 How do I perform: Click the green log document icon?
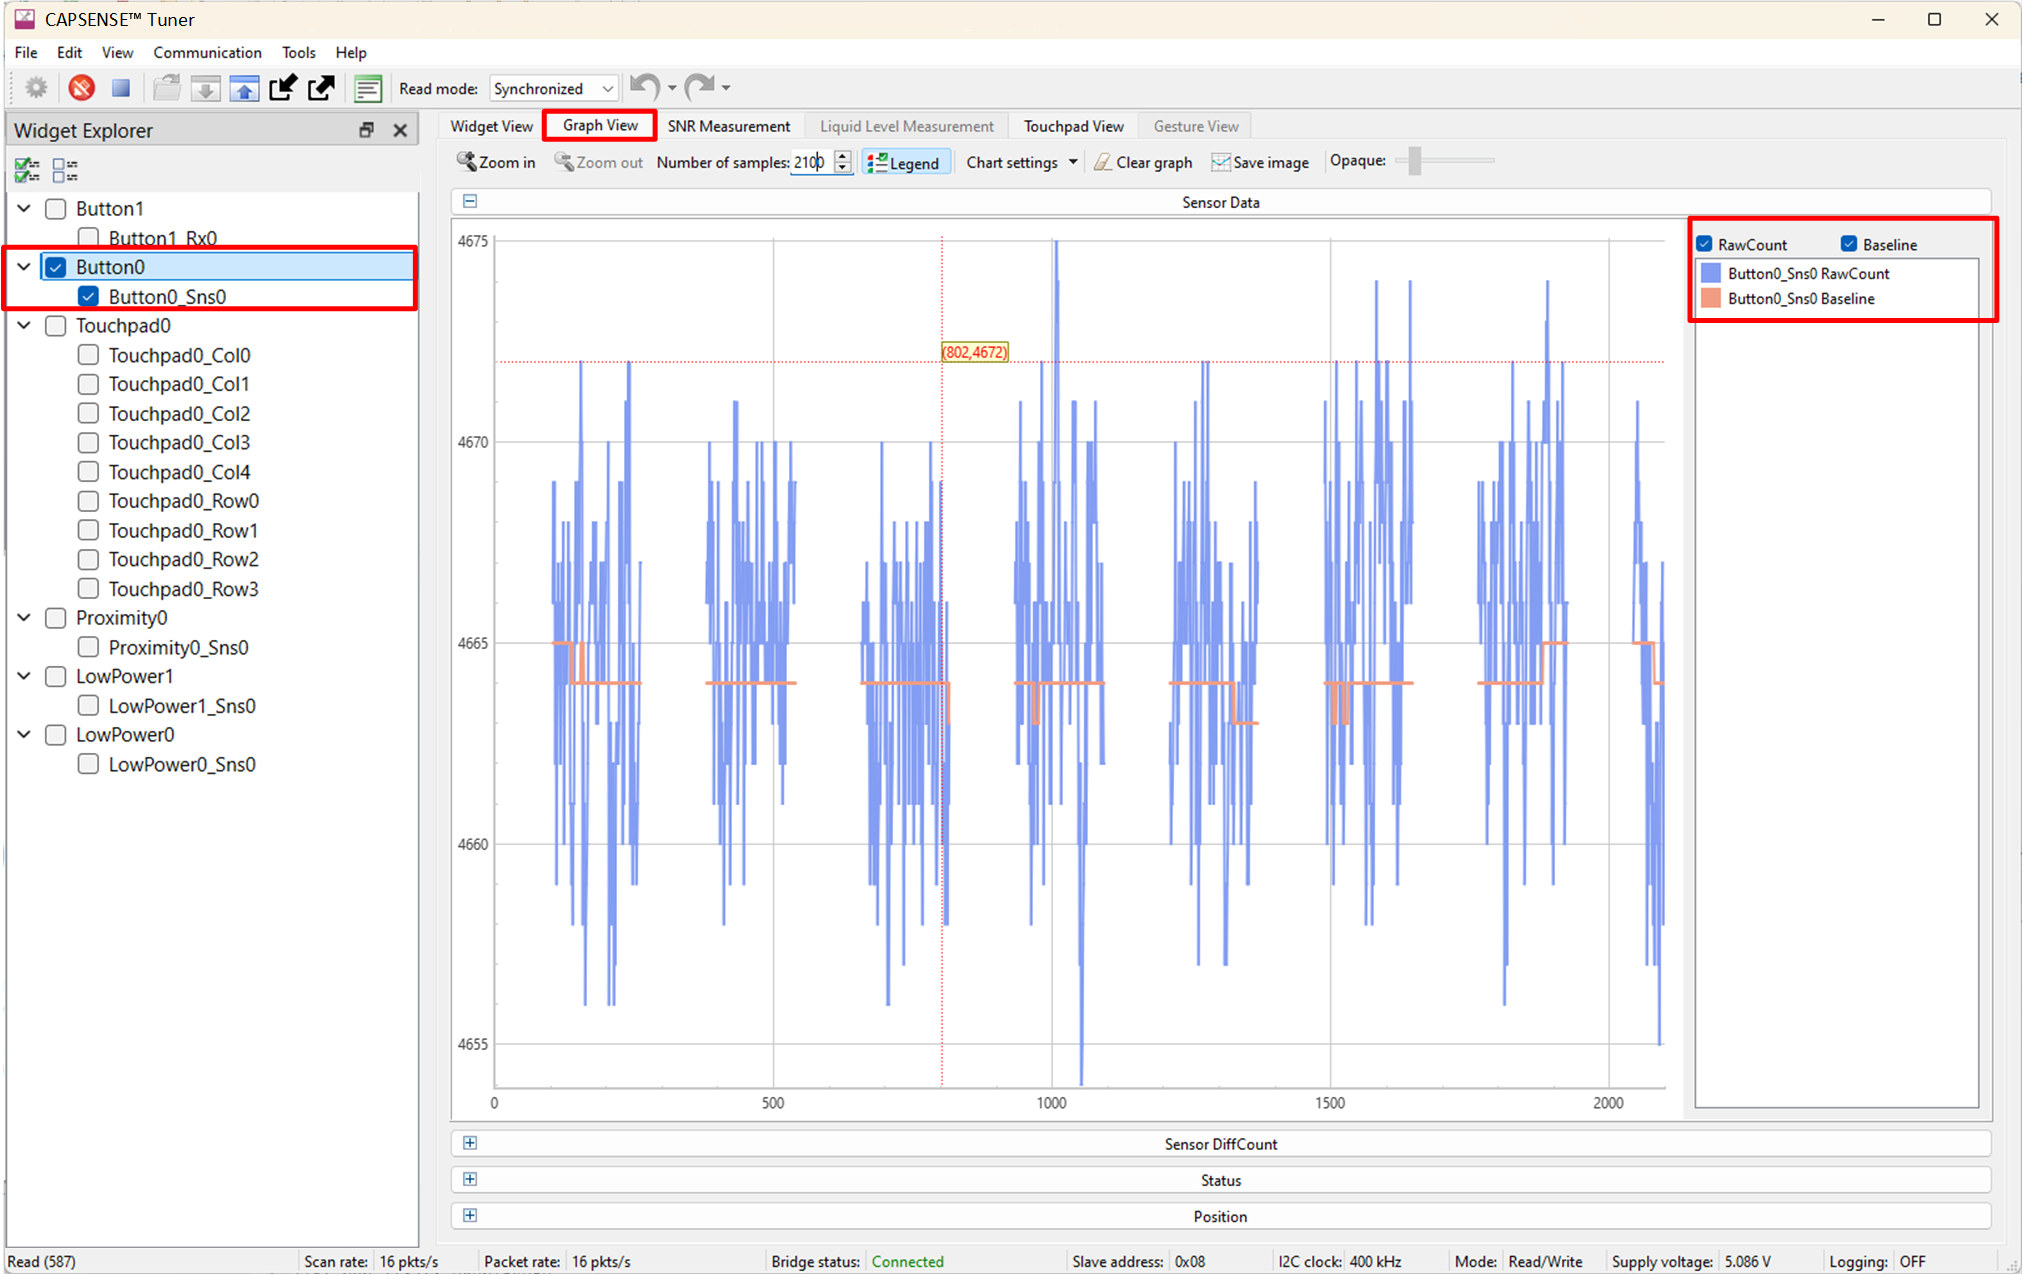click(368, 88)
